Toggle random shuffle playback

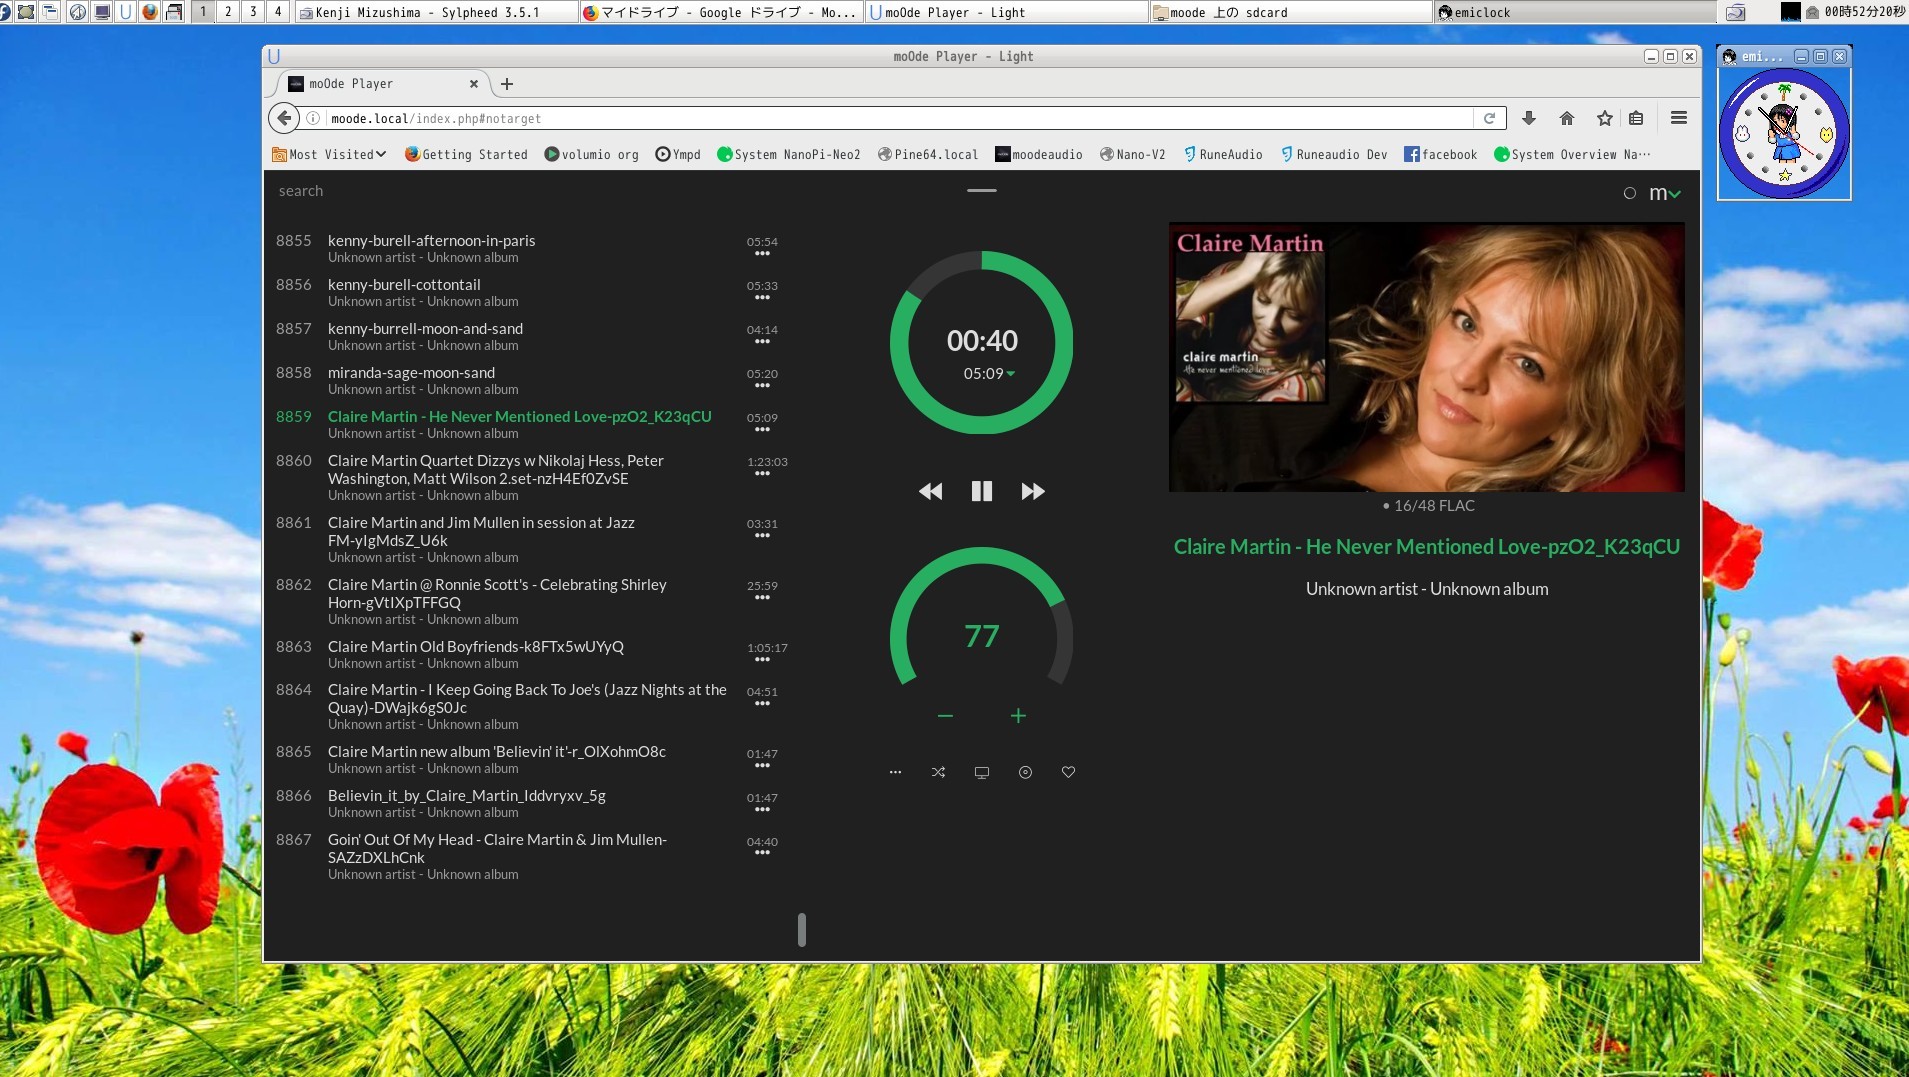click(x=938, y=772)
